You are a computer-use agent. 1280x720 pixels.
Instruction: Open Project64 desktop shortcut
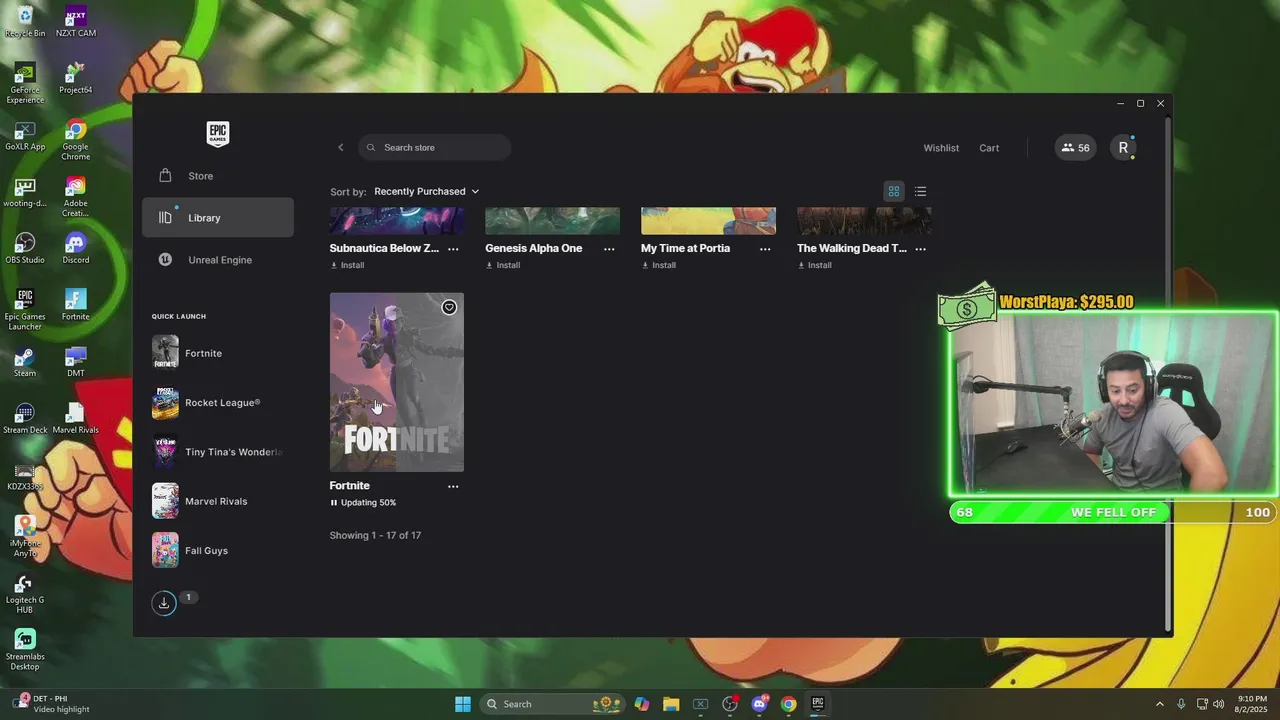pos(76,79)
